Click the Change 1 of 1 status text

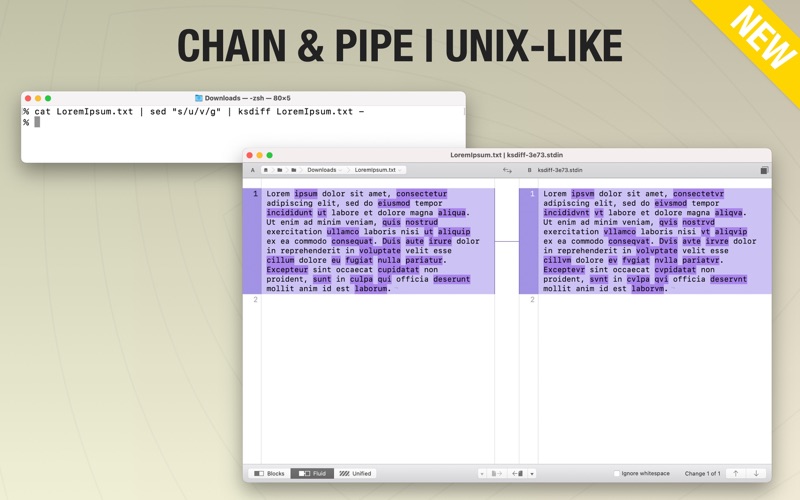[x=703, y=474]
